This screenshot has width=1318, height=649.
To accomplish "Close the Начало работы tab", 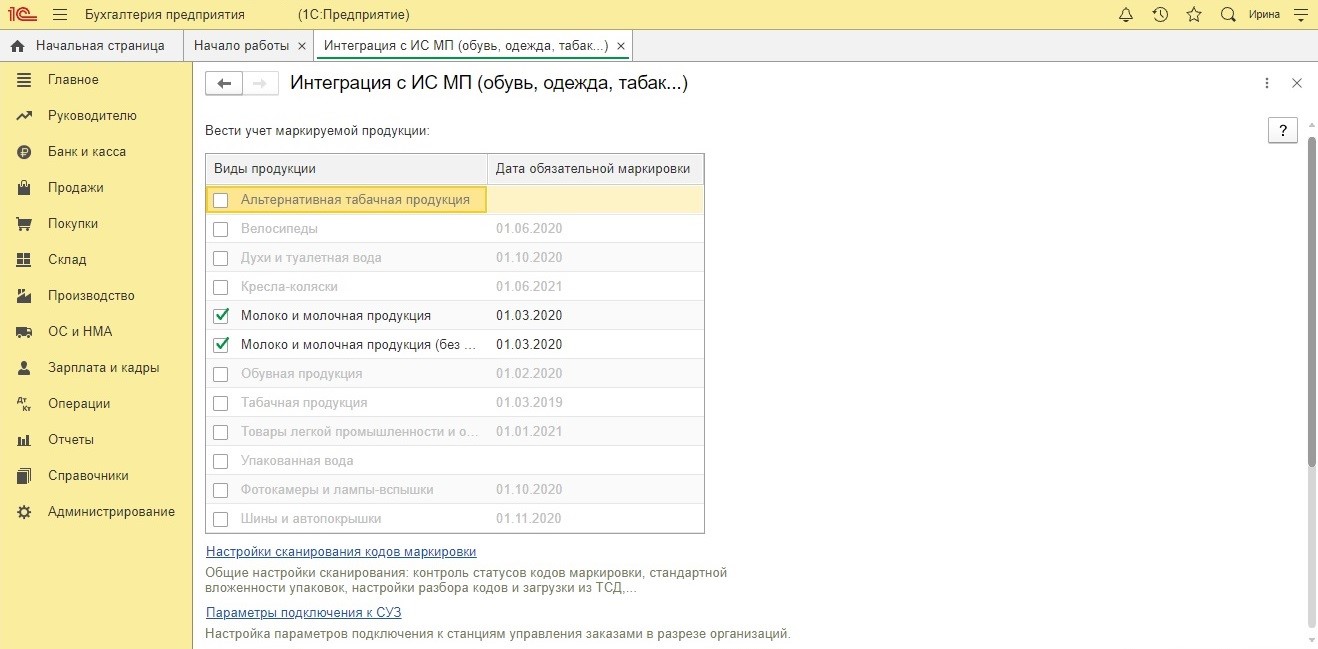I will (302, 46).
